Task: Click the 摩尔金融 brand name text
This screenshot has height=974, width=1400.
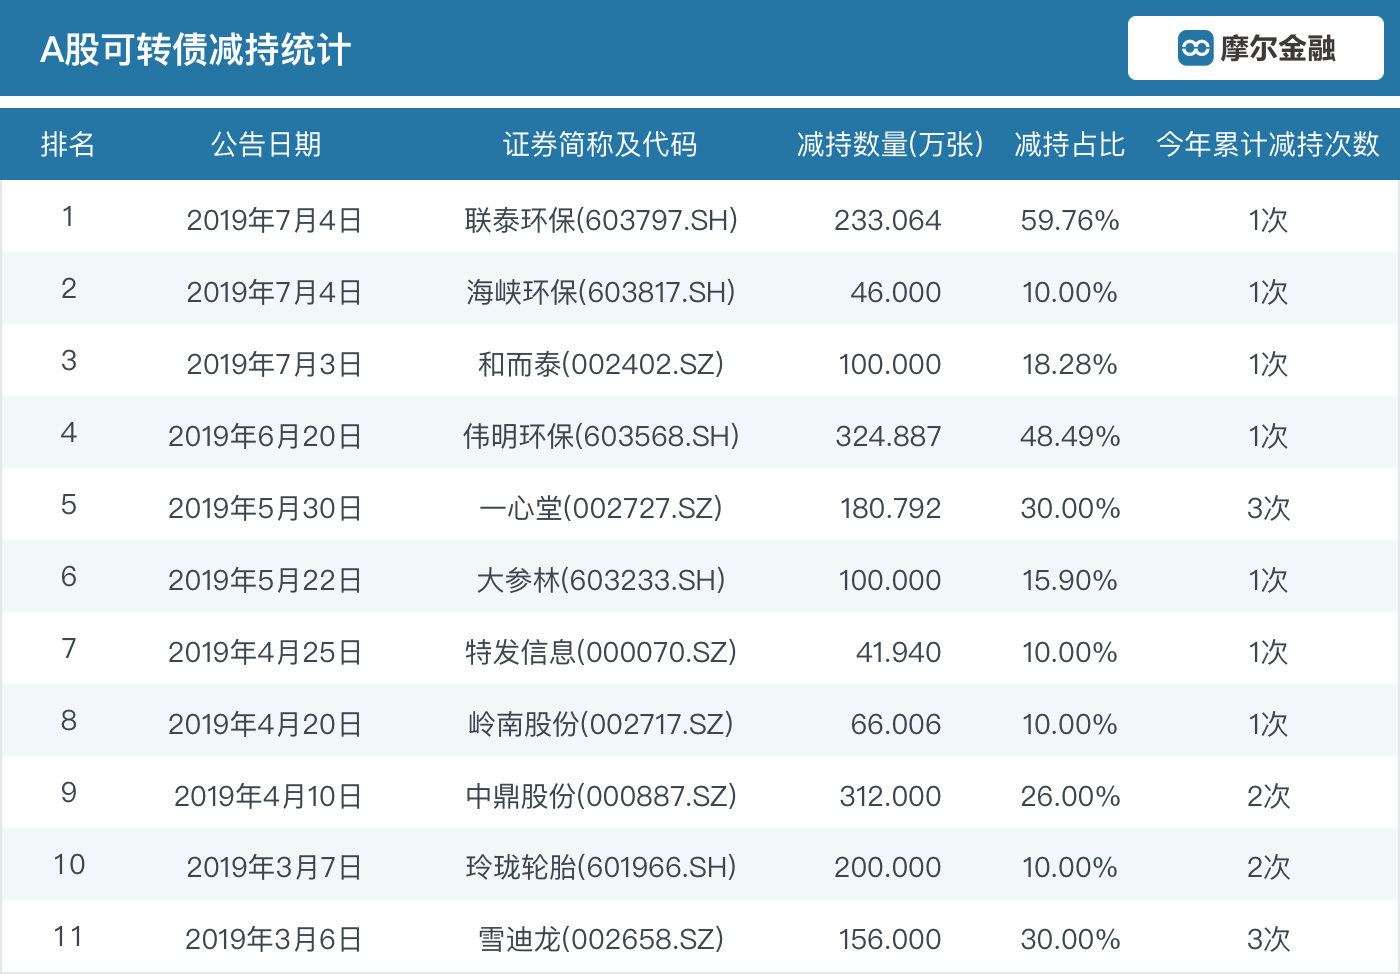Action: 1277,48
